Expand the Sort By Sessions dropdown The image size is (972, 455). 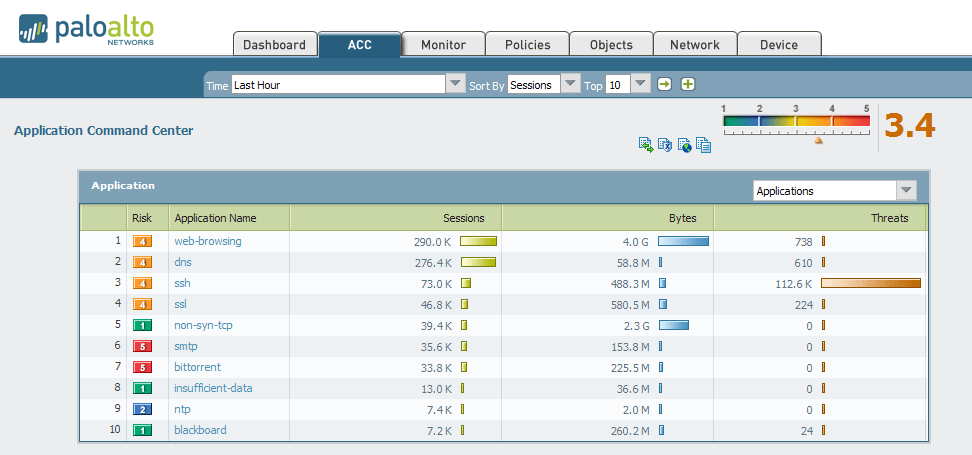[570, 85]
